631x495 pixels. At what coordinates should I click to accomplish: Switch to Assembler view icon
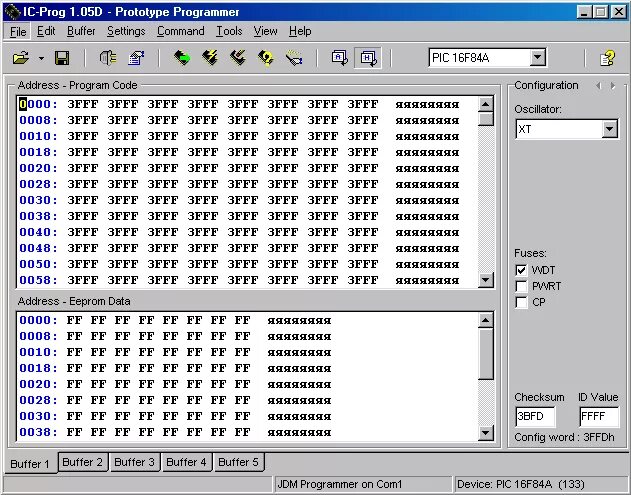pos(340,58)
